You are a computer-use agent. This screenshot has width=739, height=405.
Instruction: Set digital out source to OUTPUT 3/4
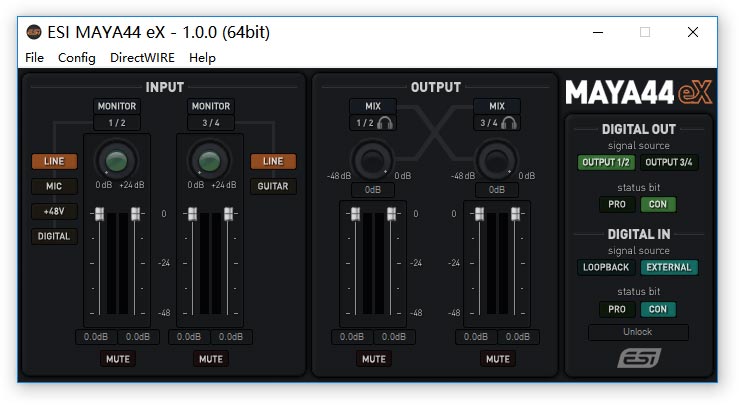[669, 163]
